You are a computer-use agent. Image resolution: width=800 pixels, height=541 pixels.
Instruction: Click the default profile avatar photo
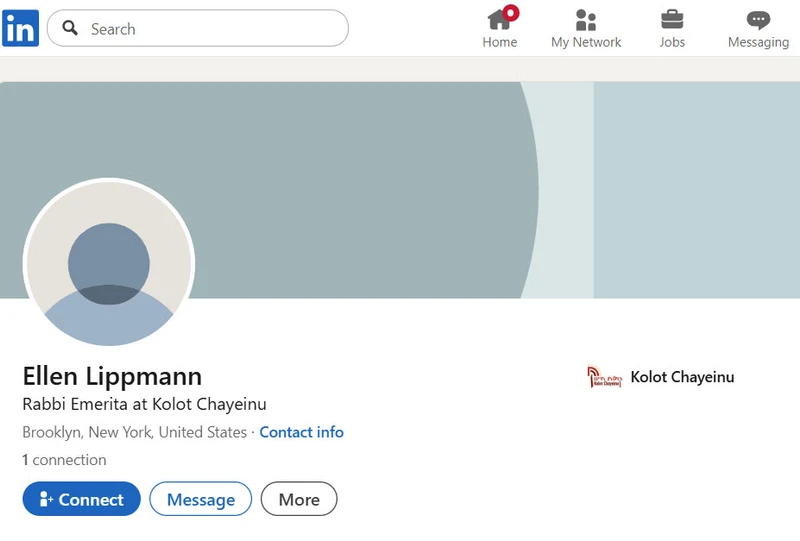(x=109, y=263)
